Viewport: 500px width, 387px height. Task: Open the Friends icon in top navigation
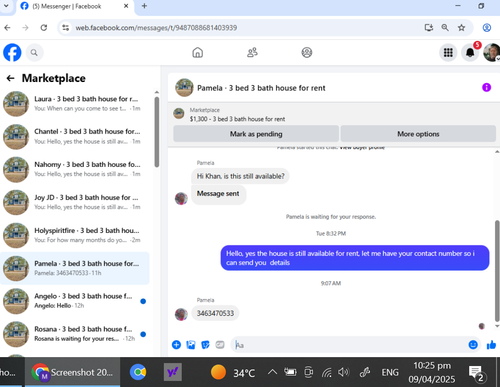point(252,52)
